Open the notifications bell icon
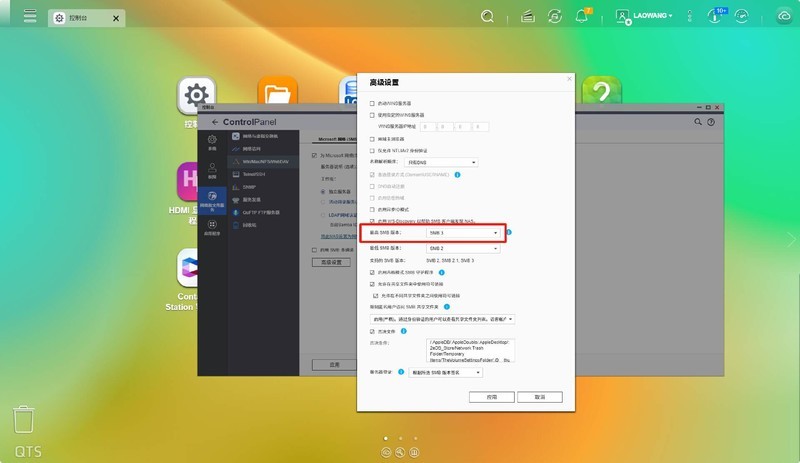The image size is (800, 463). point(582,16)
